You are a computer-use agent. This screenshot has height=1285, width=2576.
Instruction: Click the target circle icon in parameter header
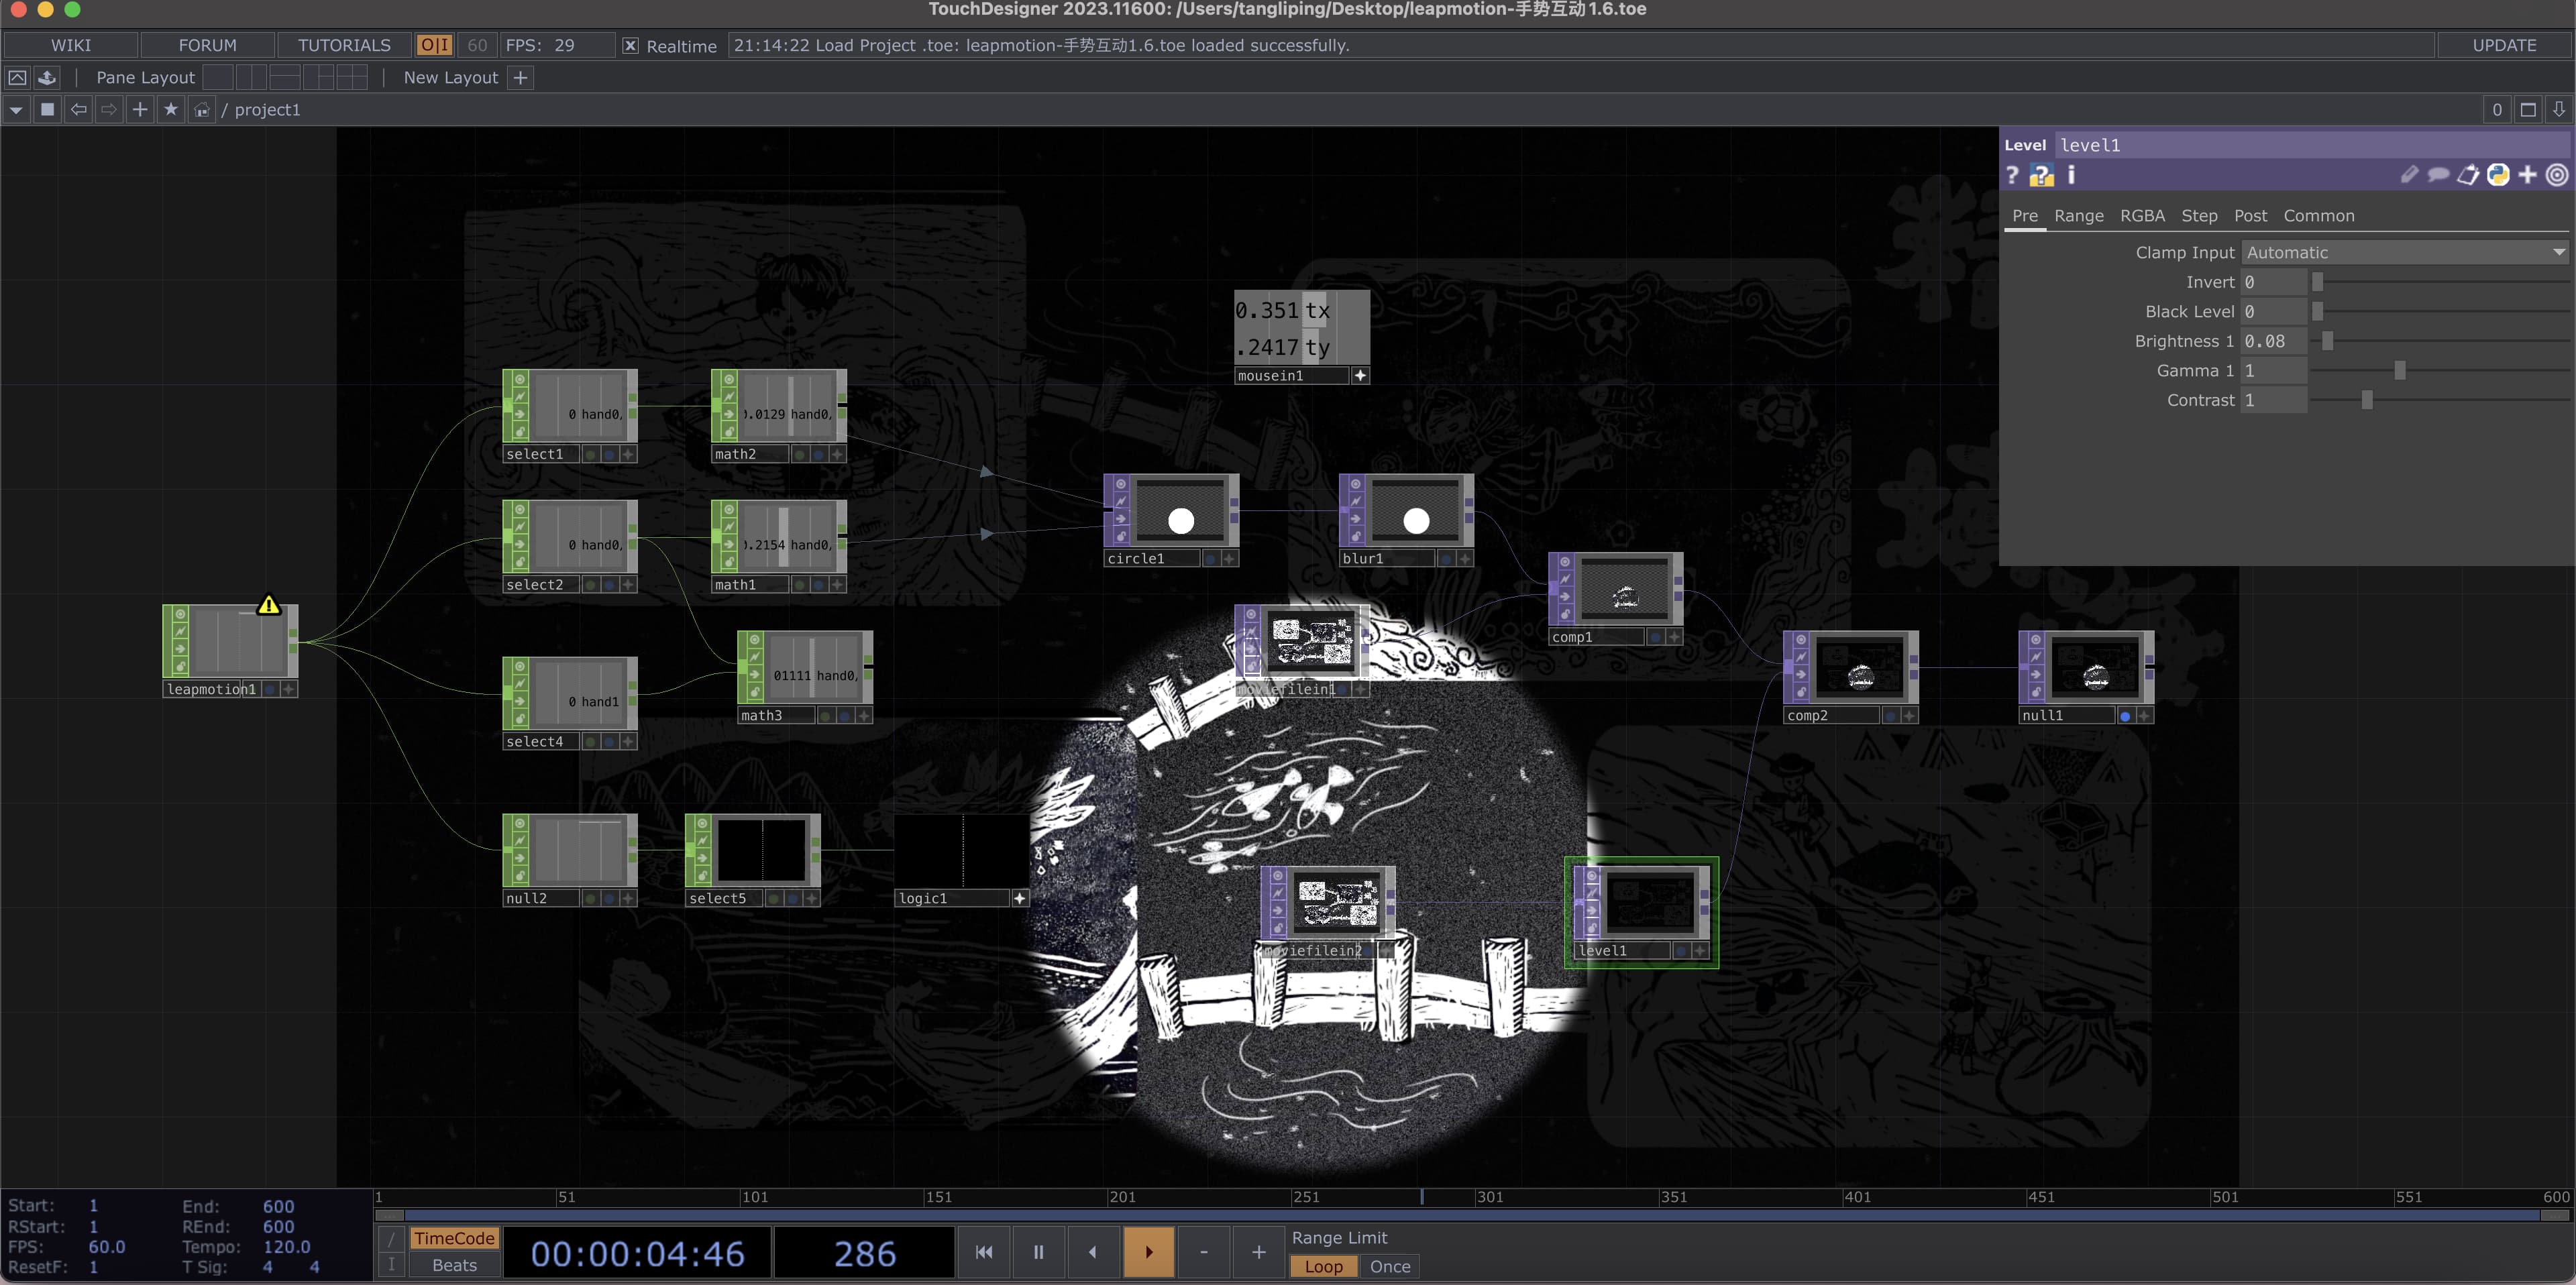2556,175
